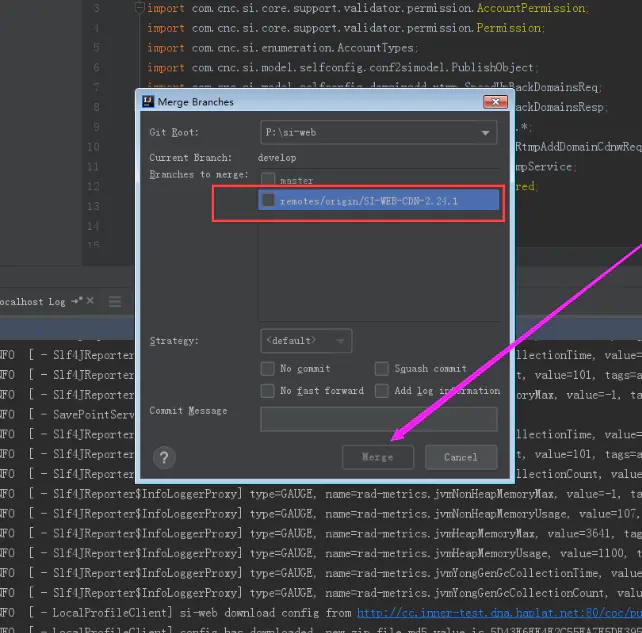
Task: Tick the master branch checkbox
Action: [x=268, y=179]
